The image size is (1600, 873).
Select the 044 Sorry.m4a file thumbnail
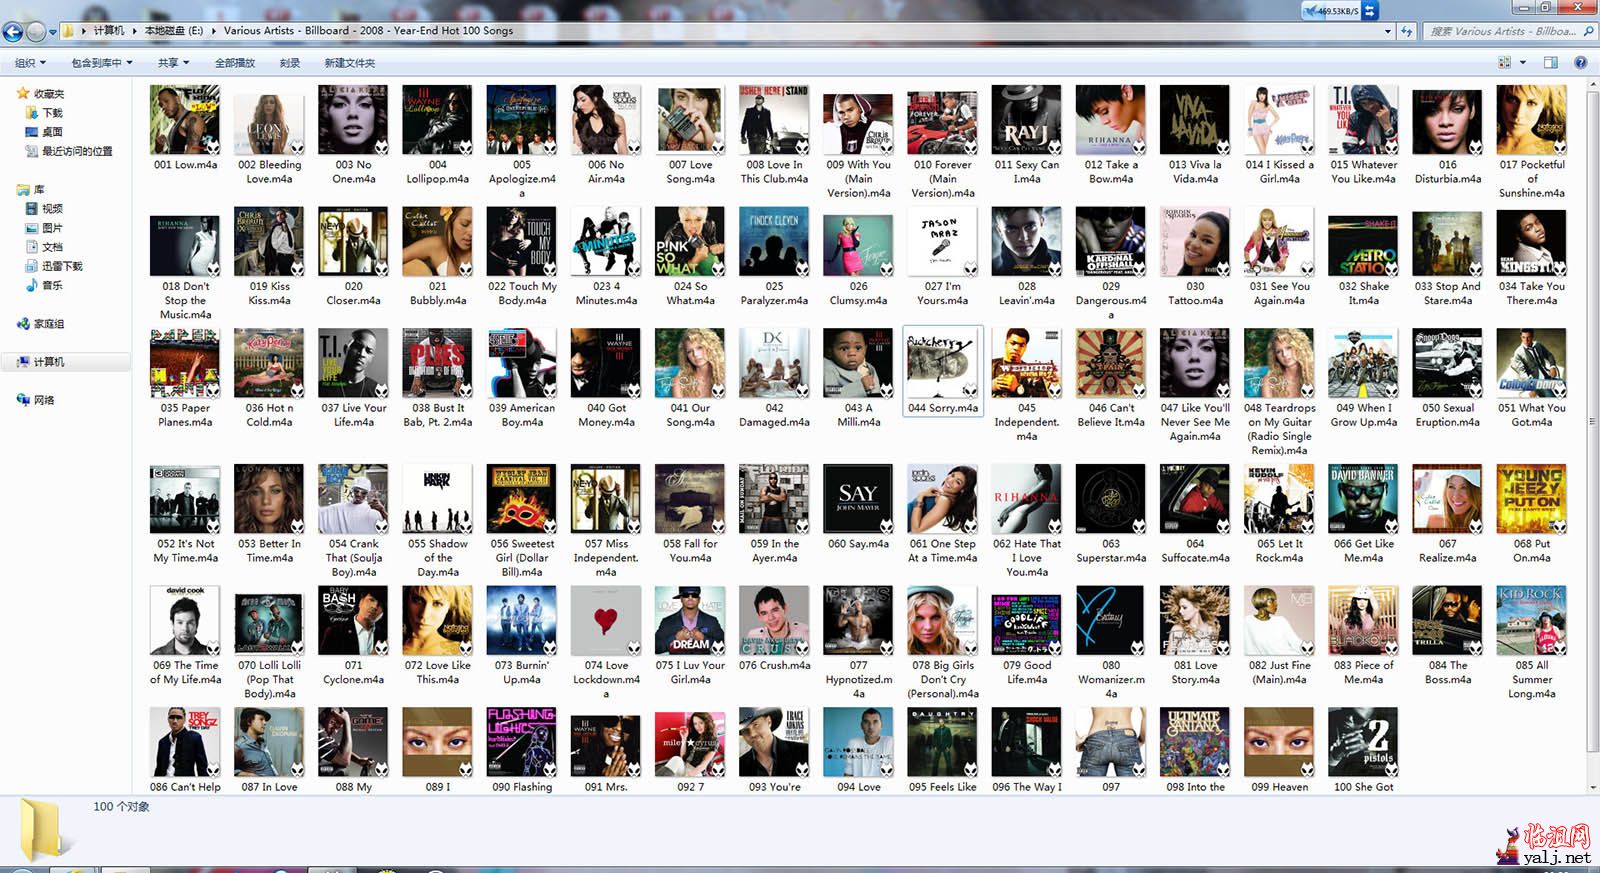942,366
